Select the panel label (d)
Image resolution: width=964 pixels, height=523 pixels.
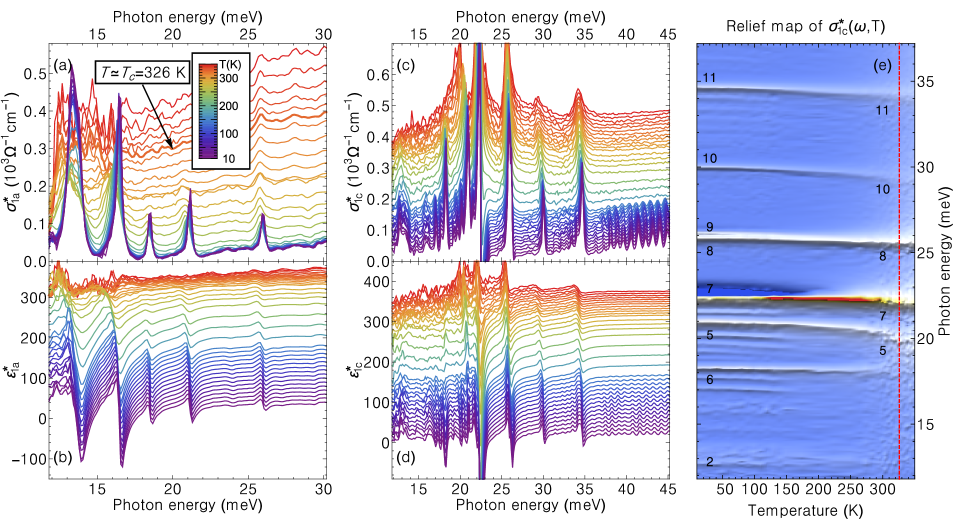coord(407,457)
